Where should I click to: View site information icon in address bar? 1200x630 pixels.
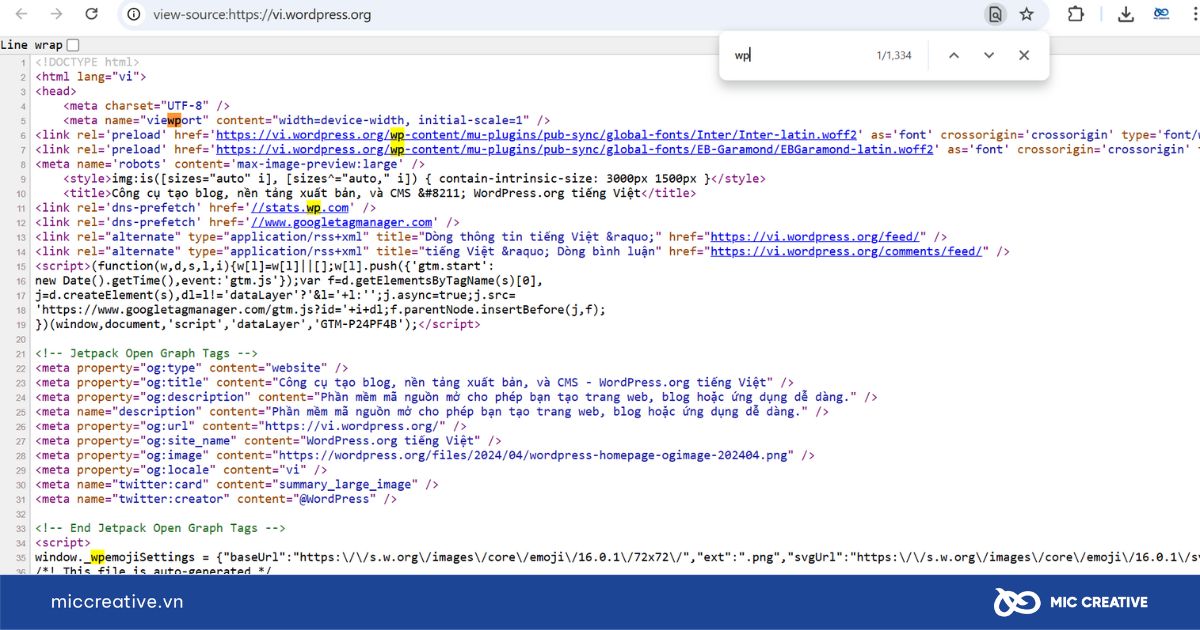[x=134, y=14]
